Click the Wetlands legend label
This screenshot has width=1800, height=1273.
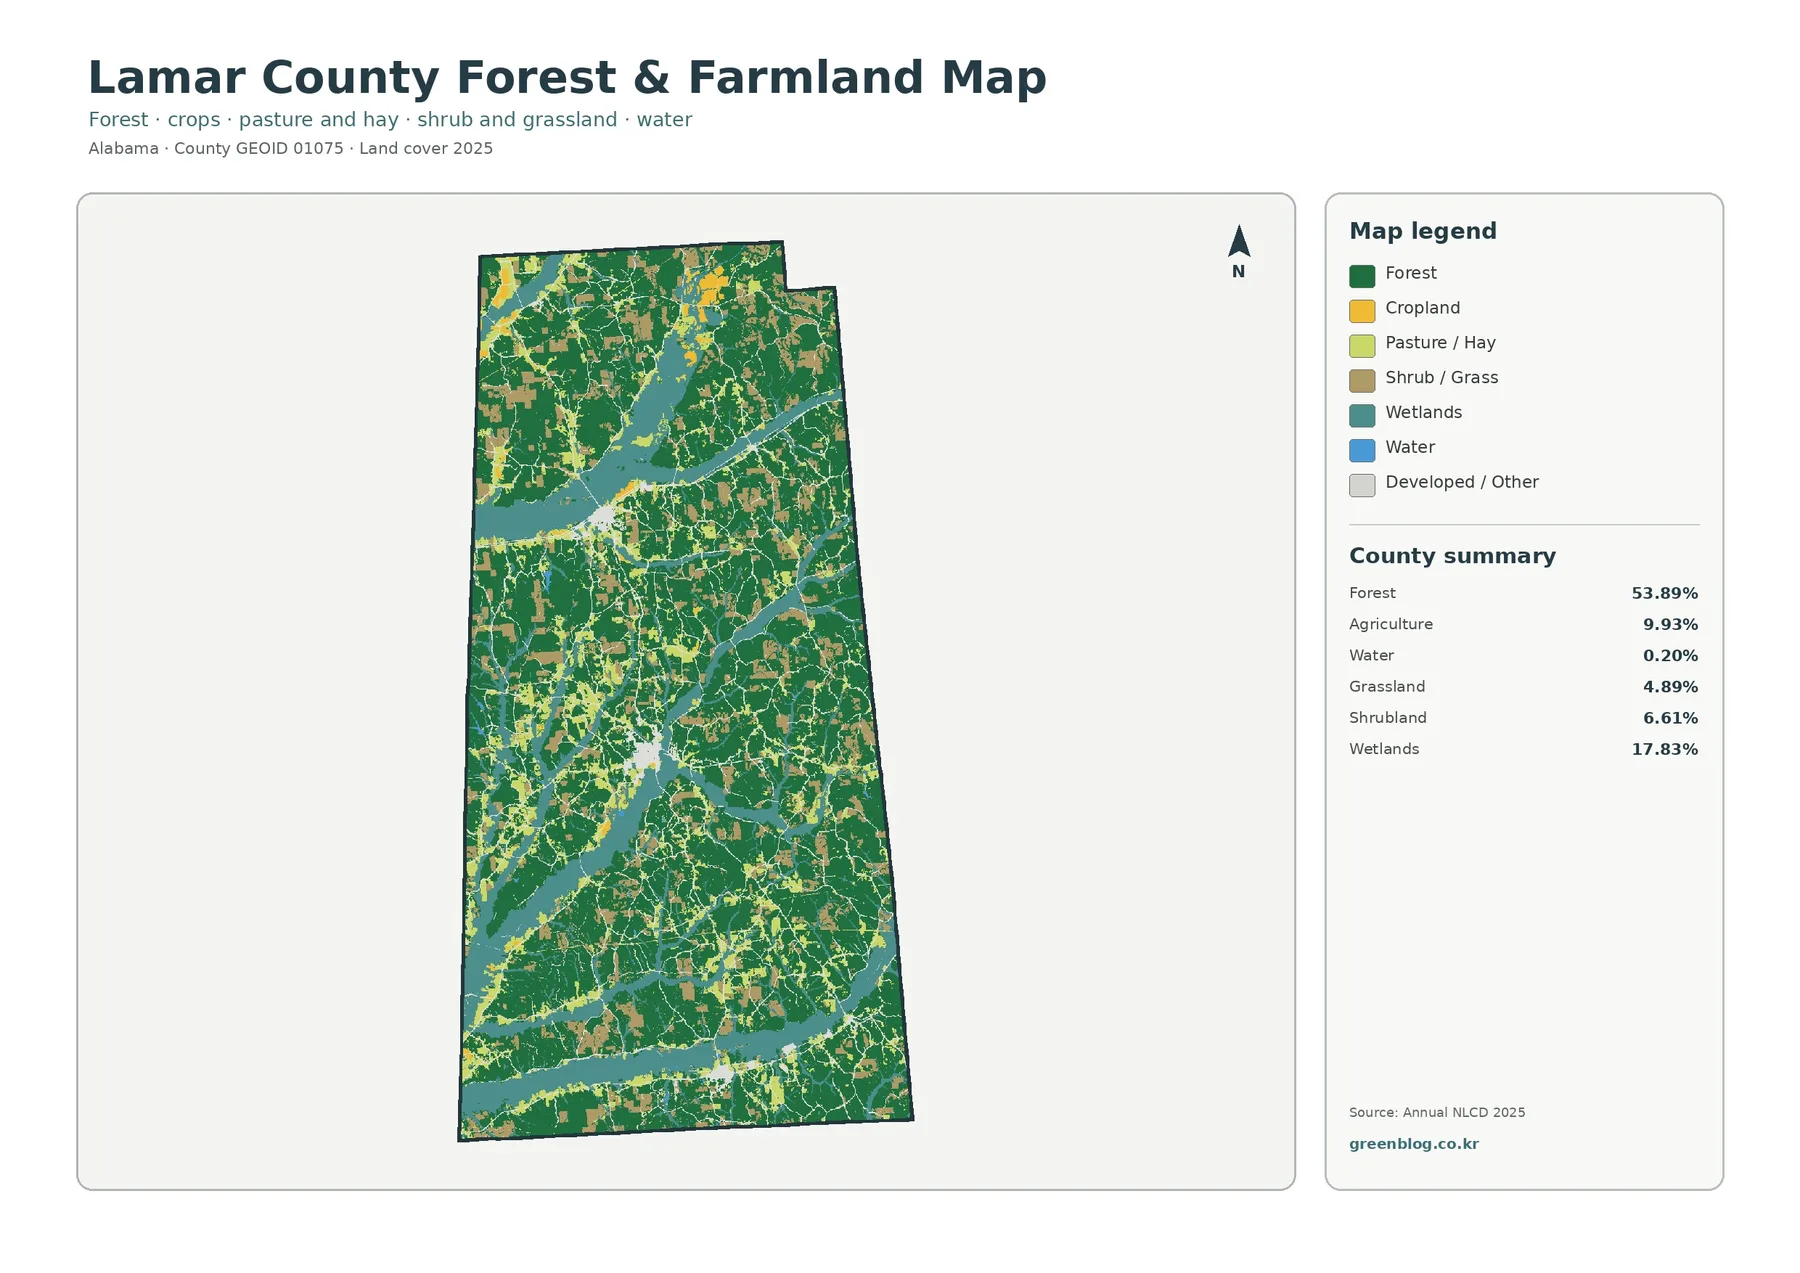click(1423, 412)
